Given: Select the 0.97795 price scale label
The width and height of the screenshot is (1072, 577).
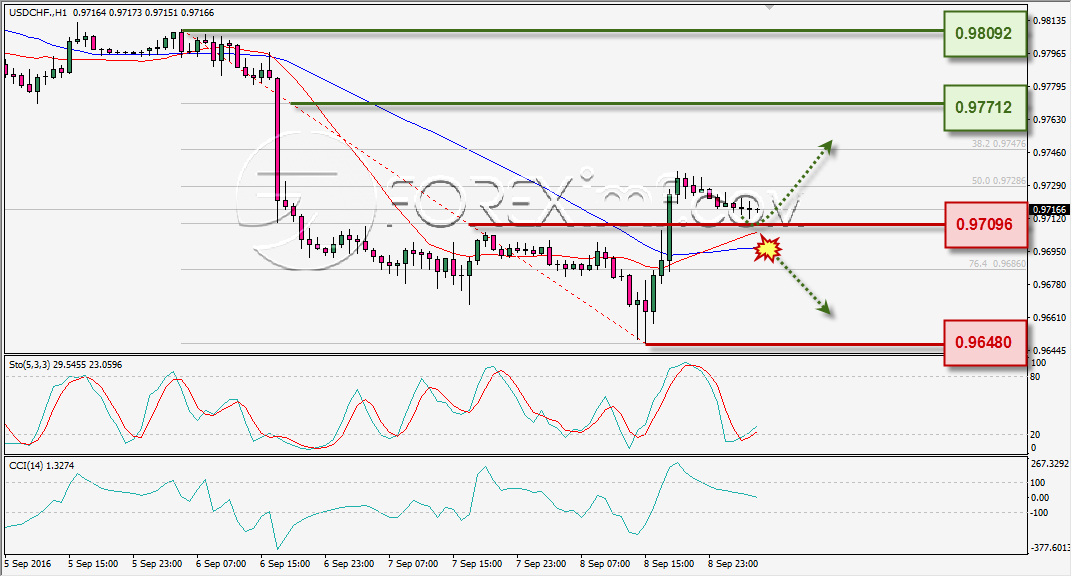Looking at the screenshot, I should (x=1050, y=87).
